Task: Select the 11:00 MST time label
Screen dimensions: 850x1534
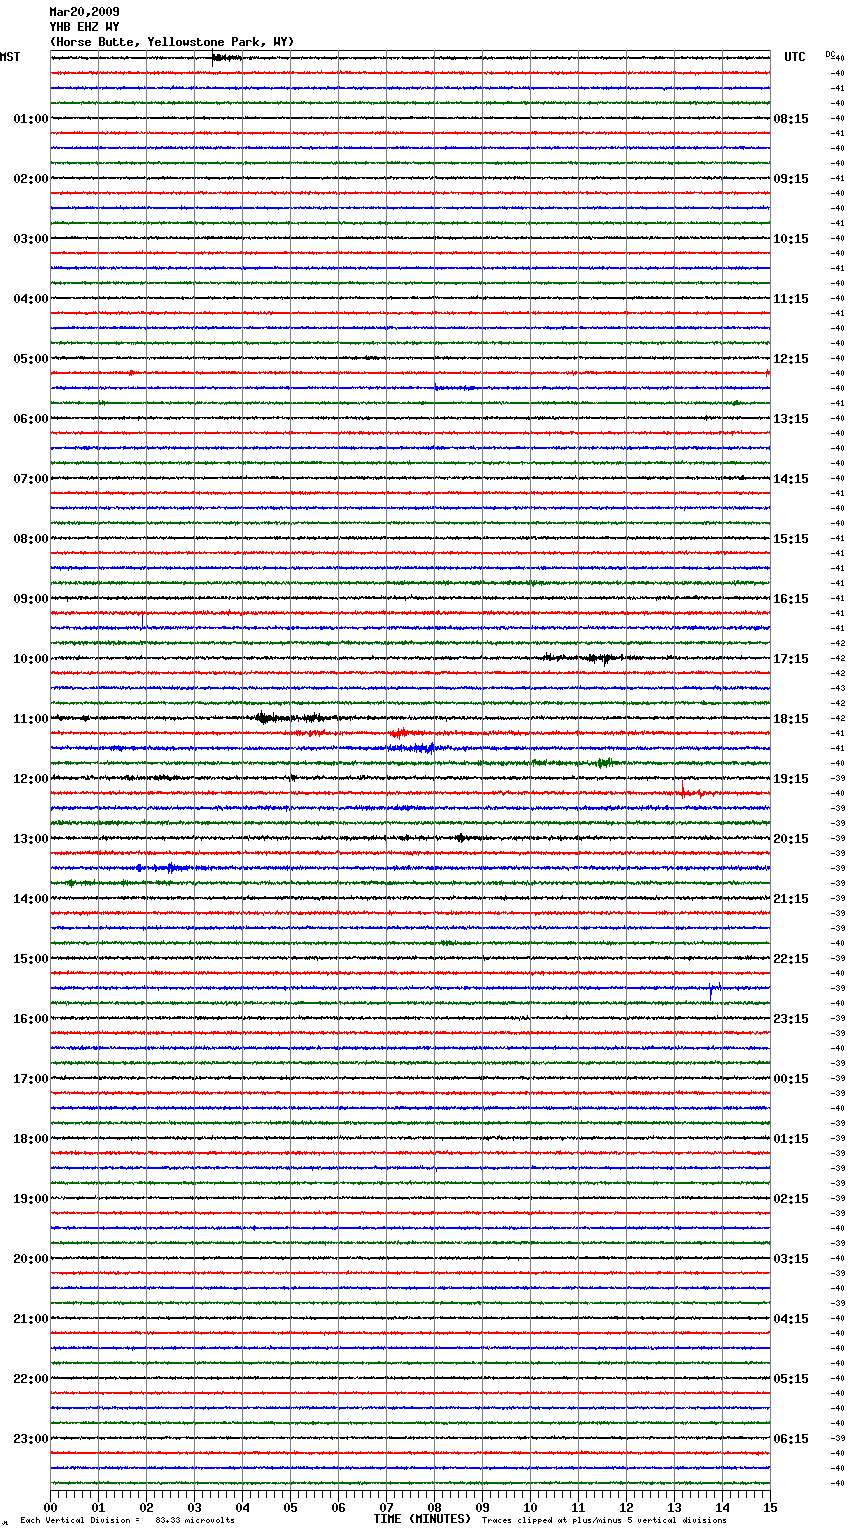Action: point(31,719)
